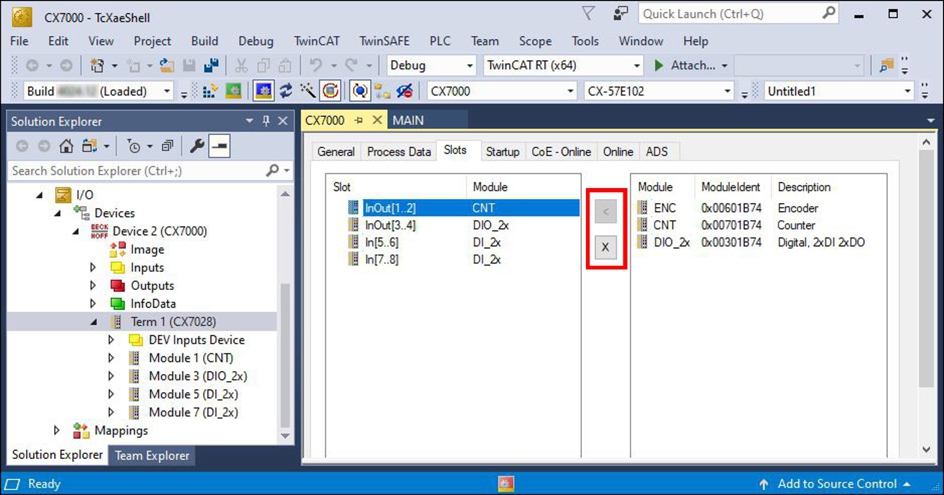Select Module 5 (DI_2x) in tree

(x=193, y=394)
